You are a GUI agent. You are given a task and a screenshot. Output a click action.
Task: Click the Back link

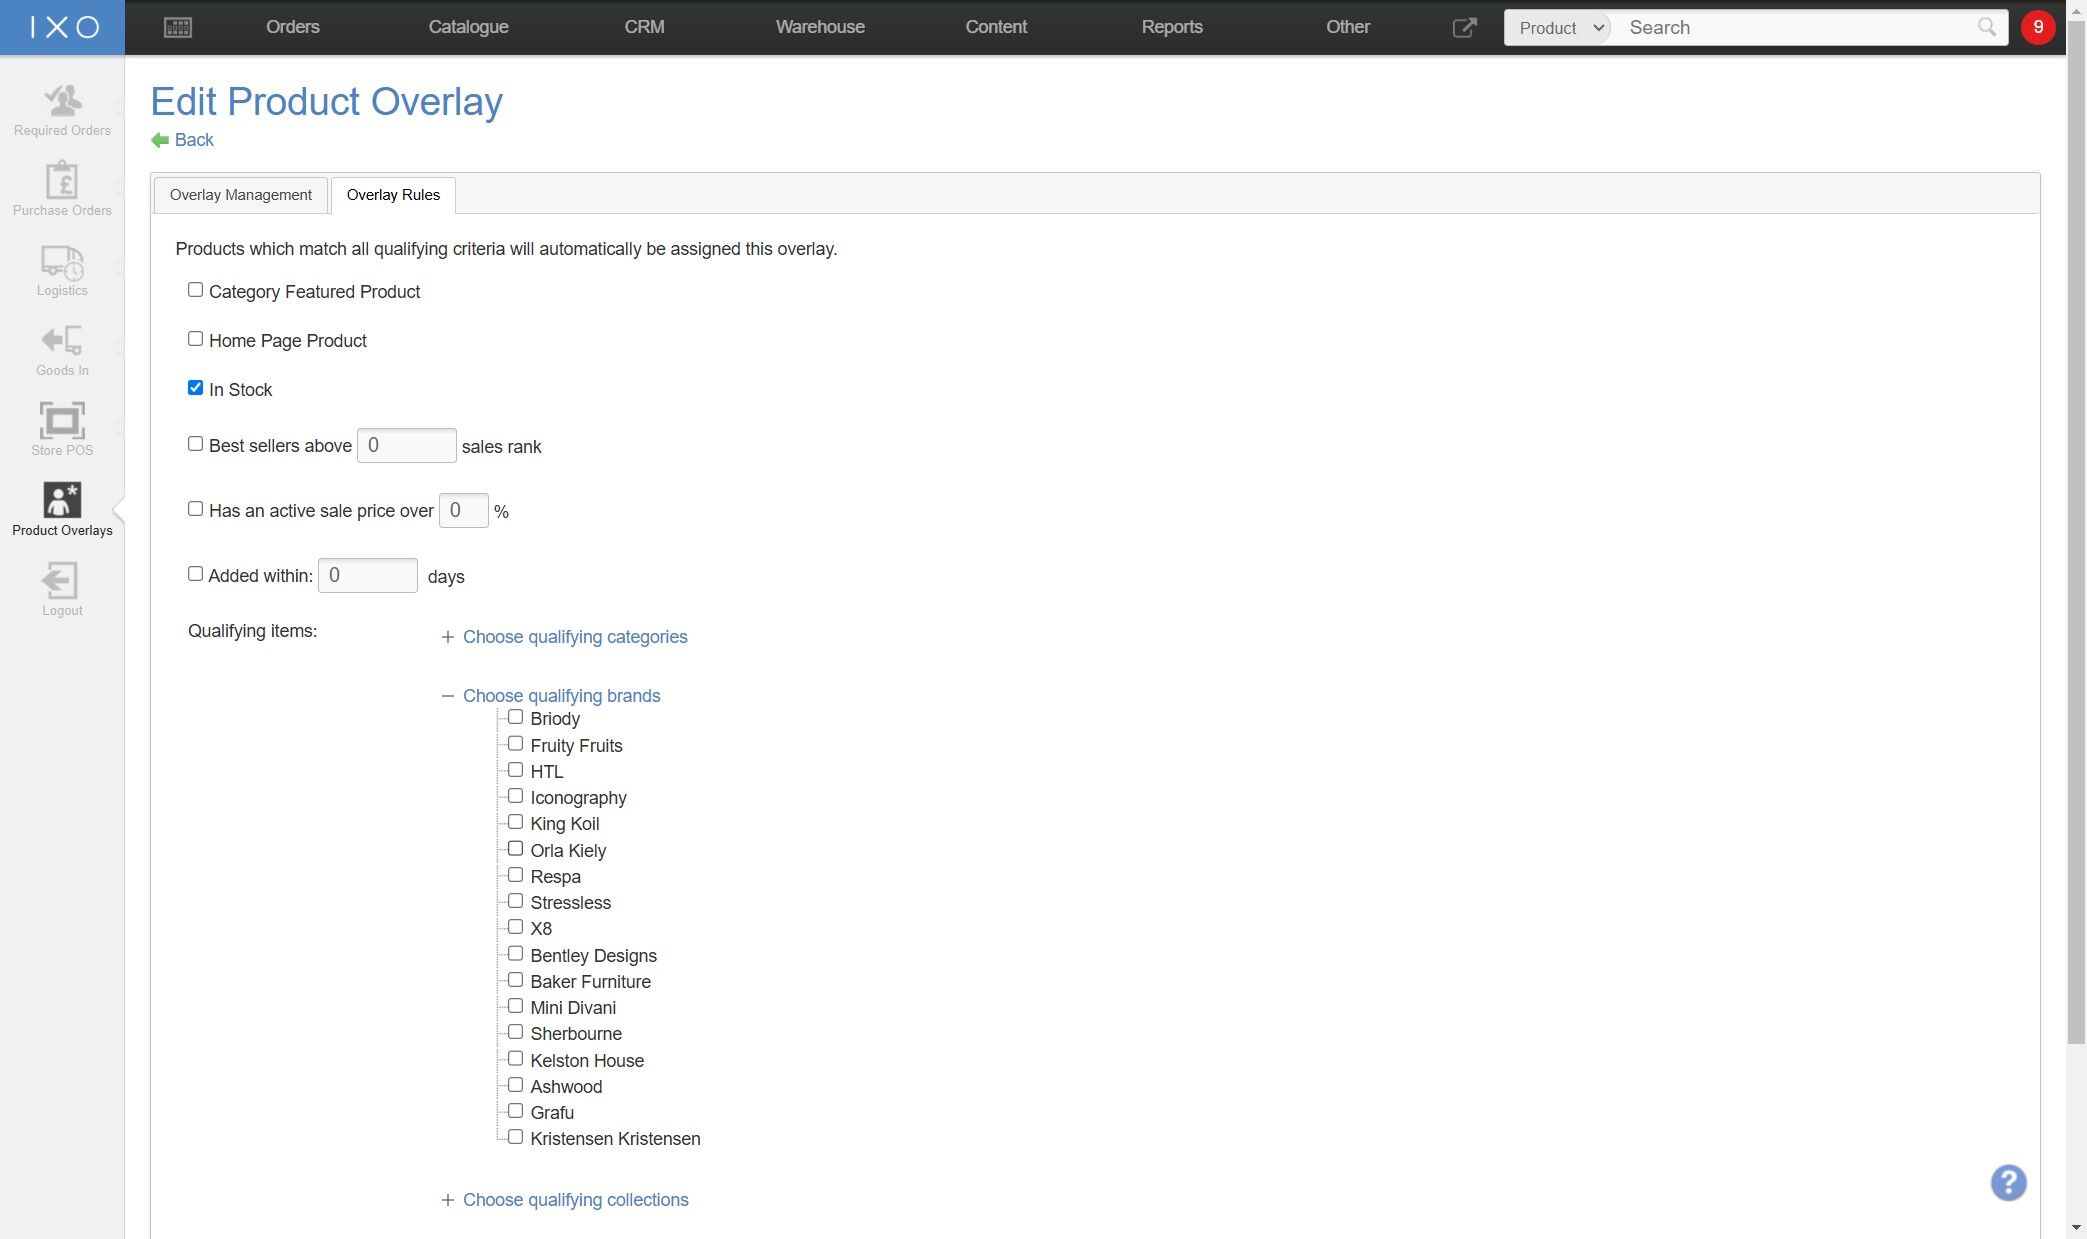point(193,140)
